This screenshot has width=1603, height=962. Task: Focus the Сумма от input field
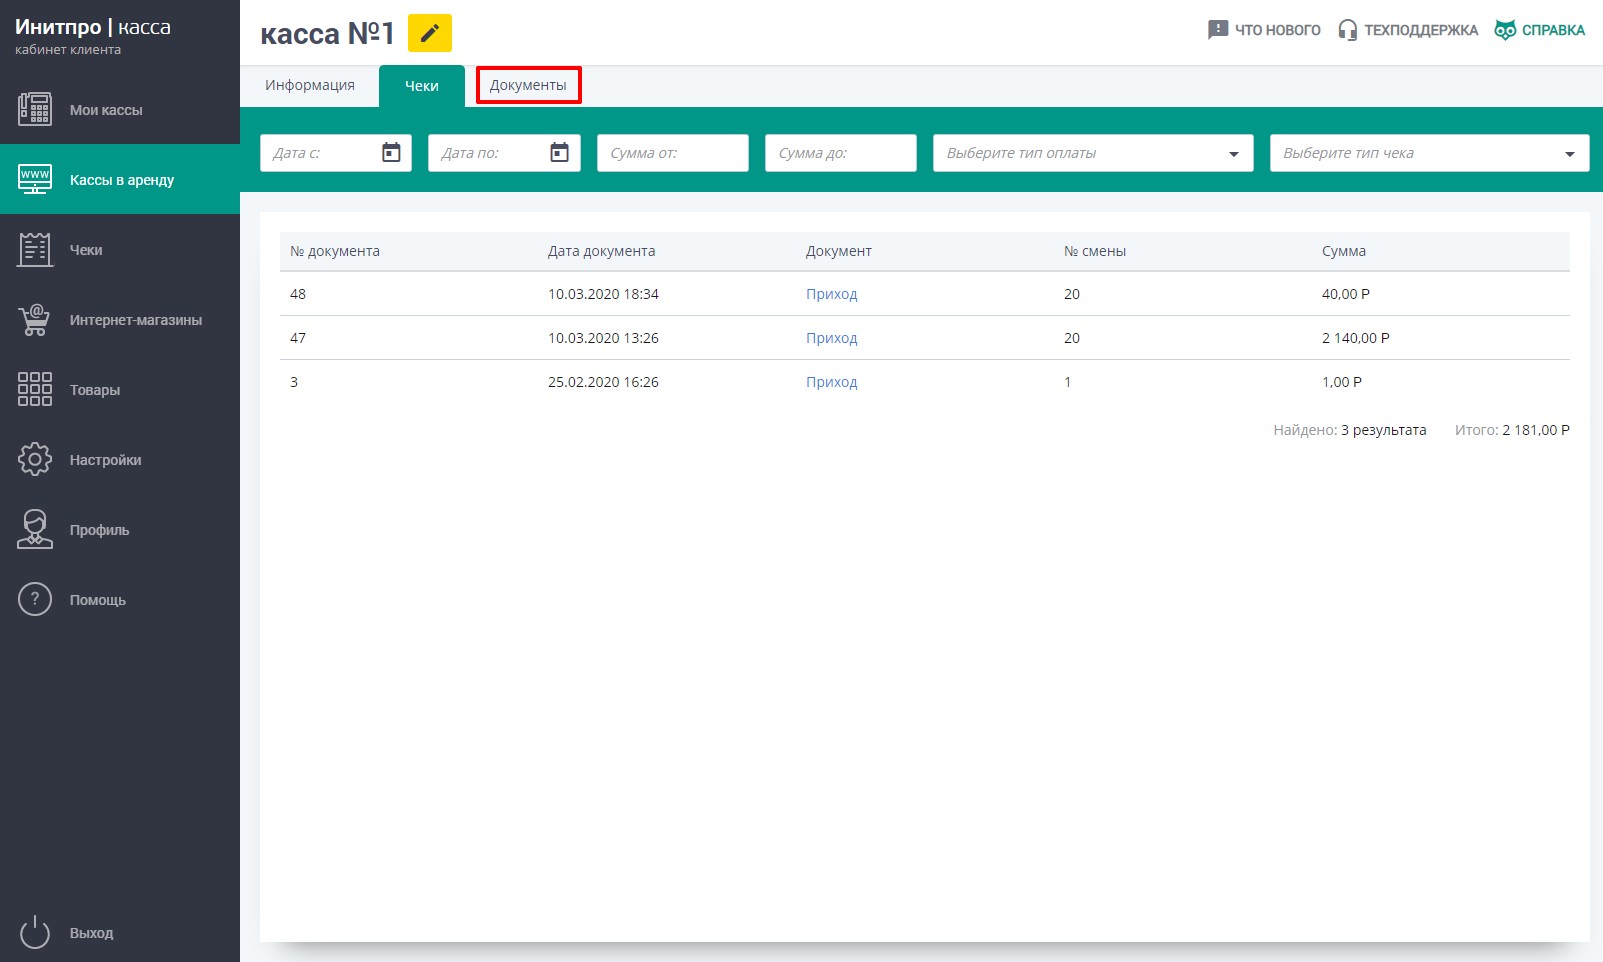click(673, 153)
